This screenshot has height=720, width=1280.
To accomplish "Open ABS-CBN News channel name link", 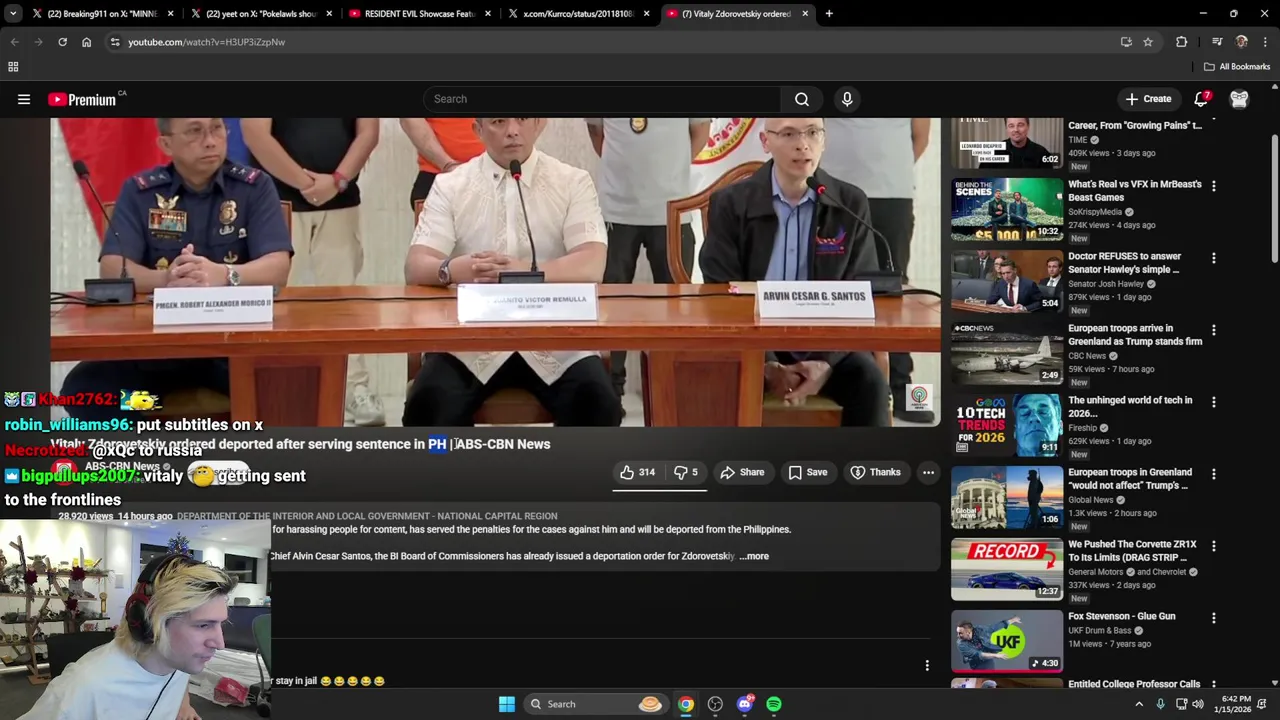I will [122, 467].
